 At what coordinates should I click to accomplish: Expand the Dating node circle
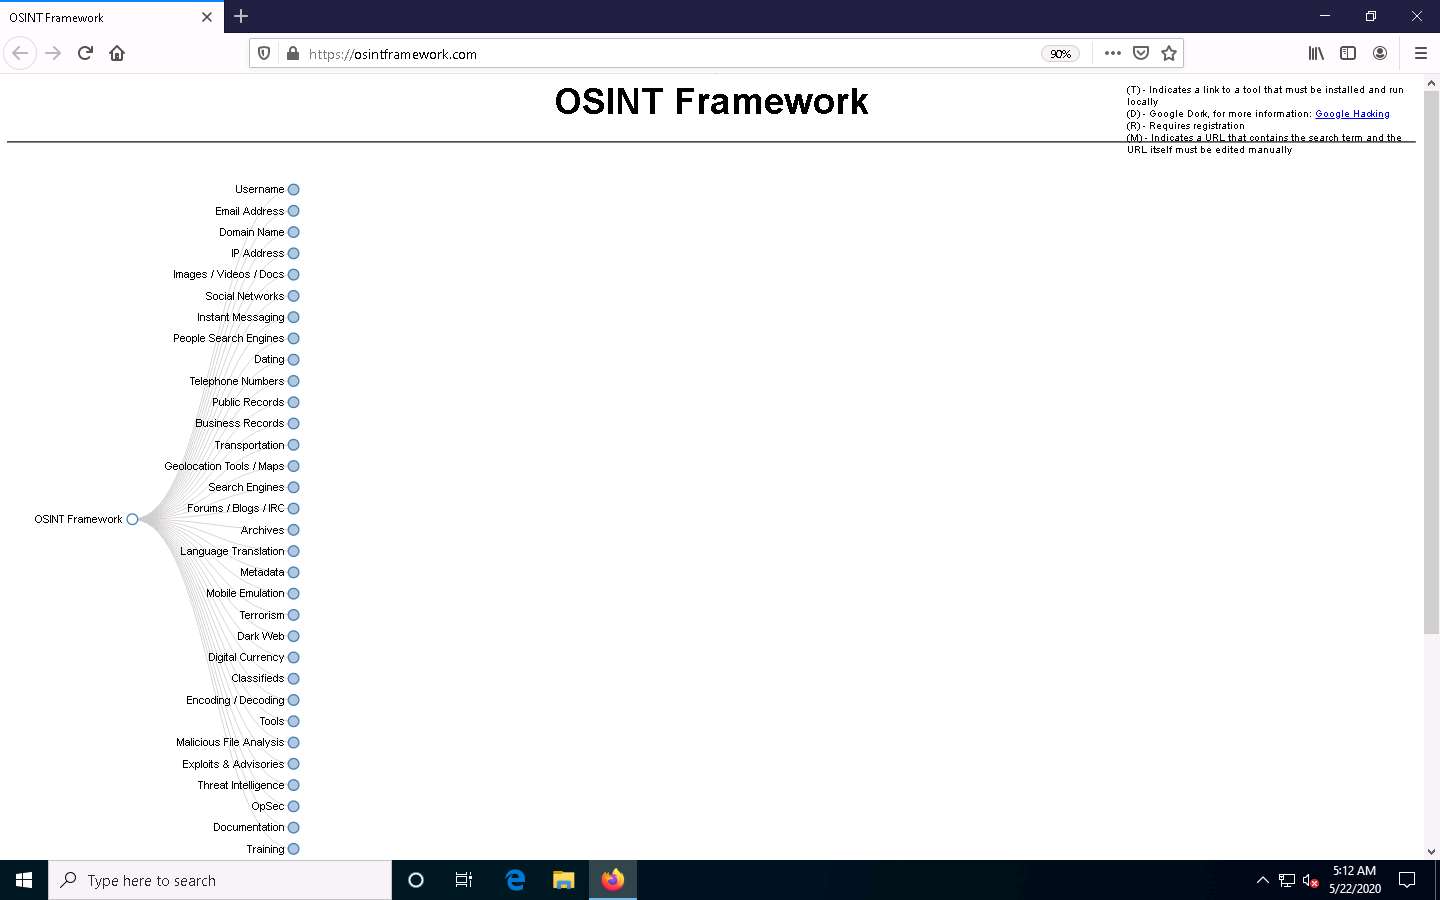coord(294,359)
